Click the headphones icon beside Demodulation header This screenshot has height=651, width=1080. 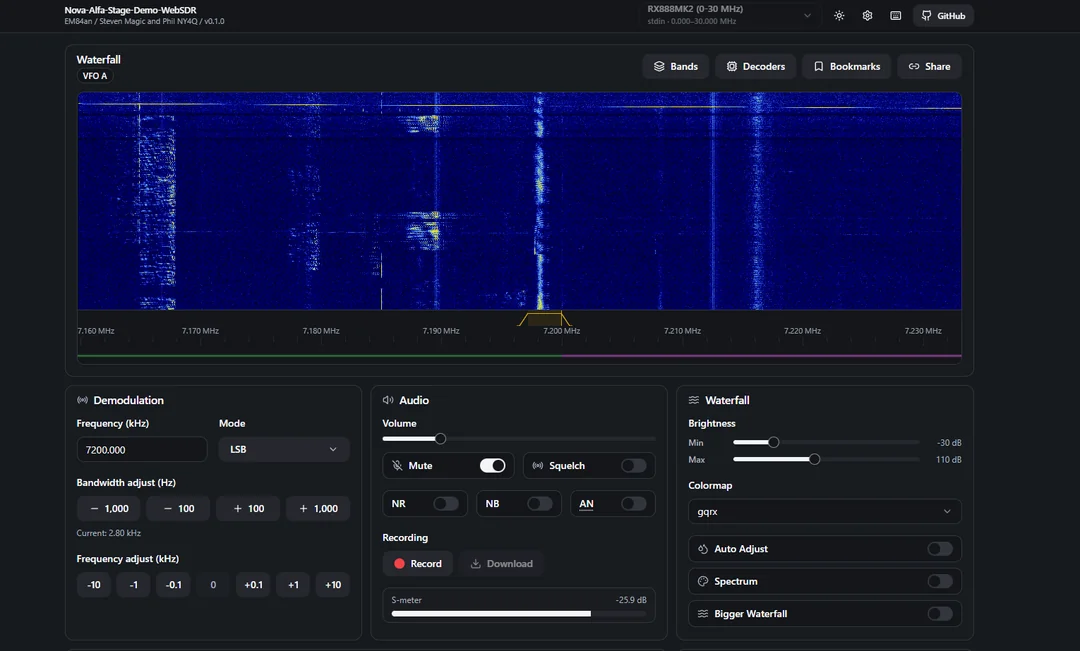(x=83, y=400)
